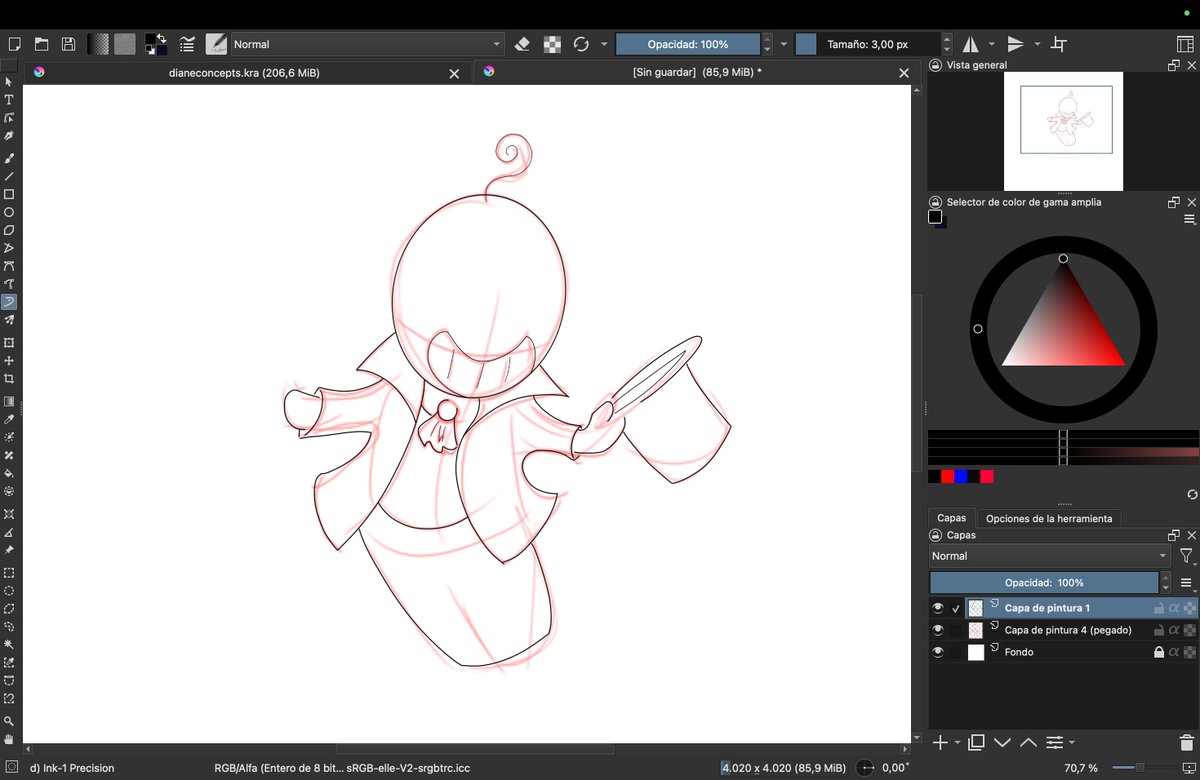Pick the Color Sampler eyedropper tool

tap(9, 419)
